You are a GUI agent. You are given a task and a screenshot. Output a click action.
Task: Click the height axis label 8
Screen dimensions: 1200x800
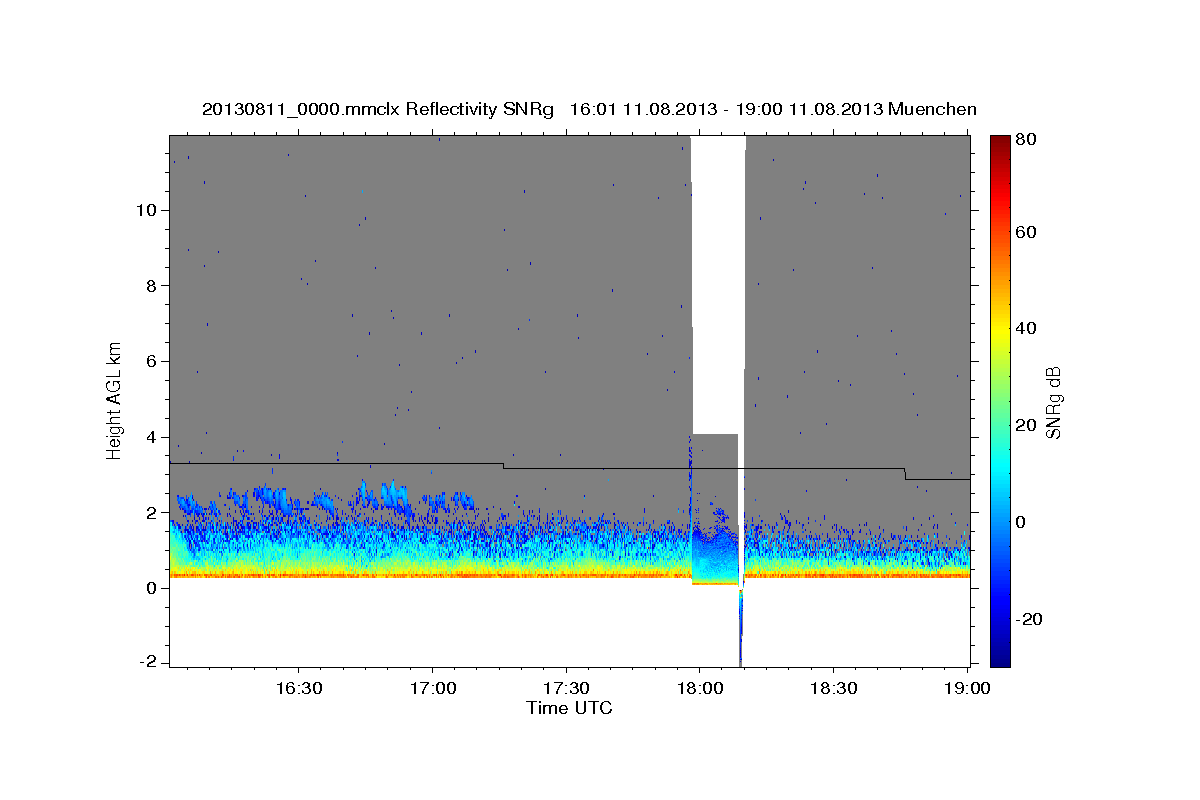152,286
